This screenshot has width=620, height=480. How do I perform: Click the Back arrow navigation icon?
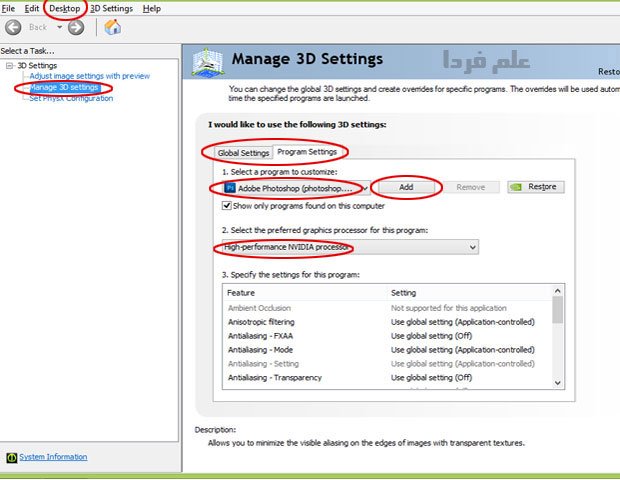pos(14,27)
